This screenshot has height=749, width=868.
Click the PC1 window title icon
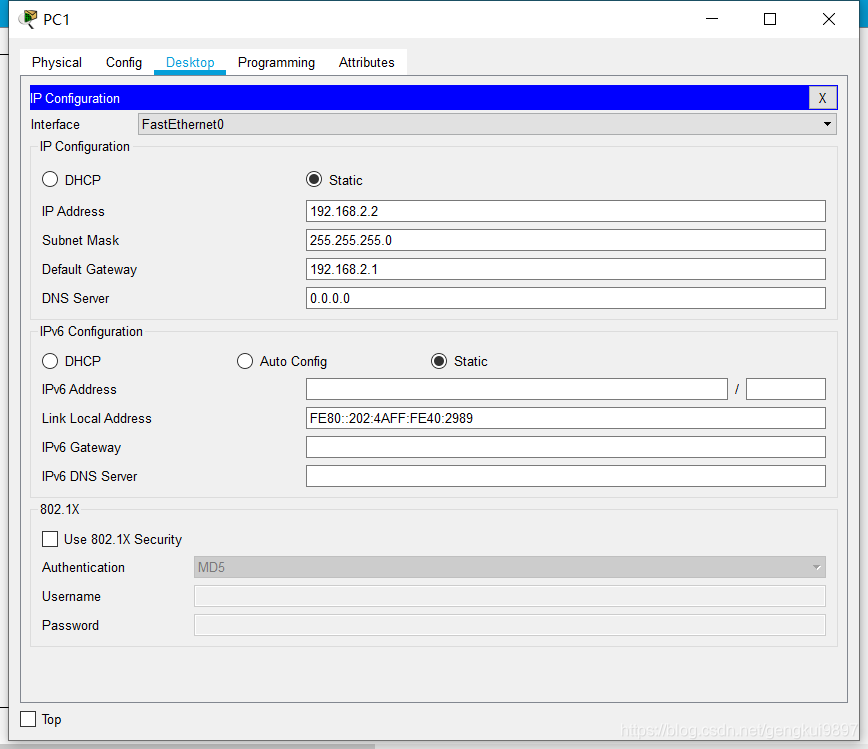28,19
